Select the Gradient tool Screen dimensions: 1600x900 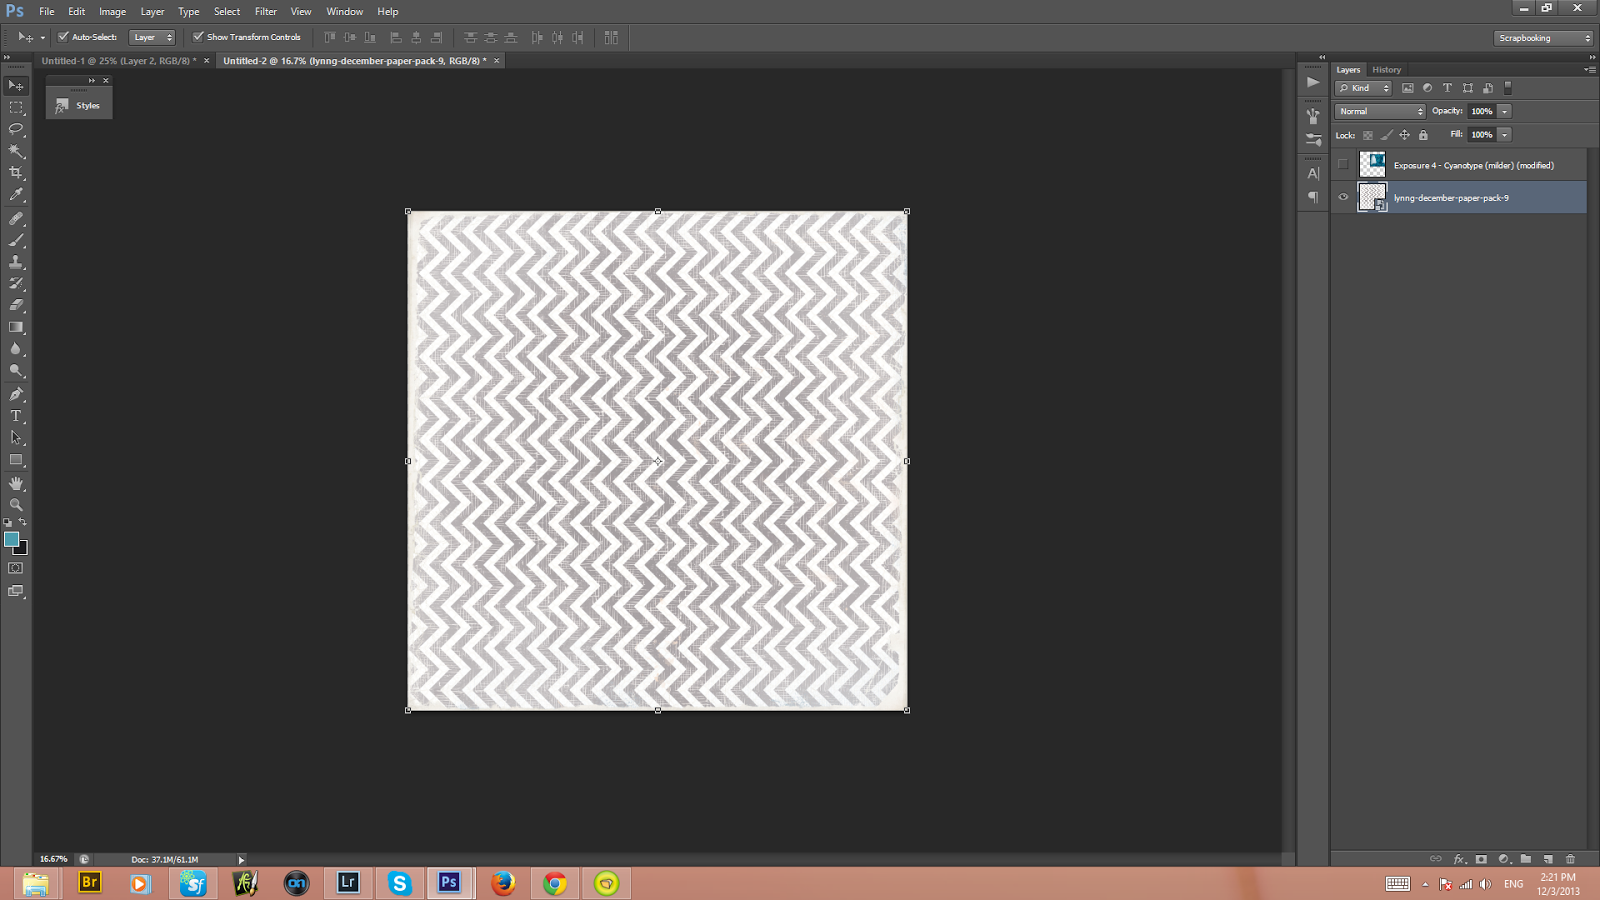point(16,328)
